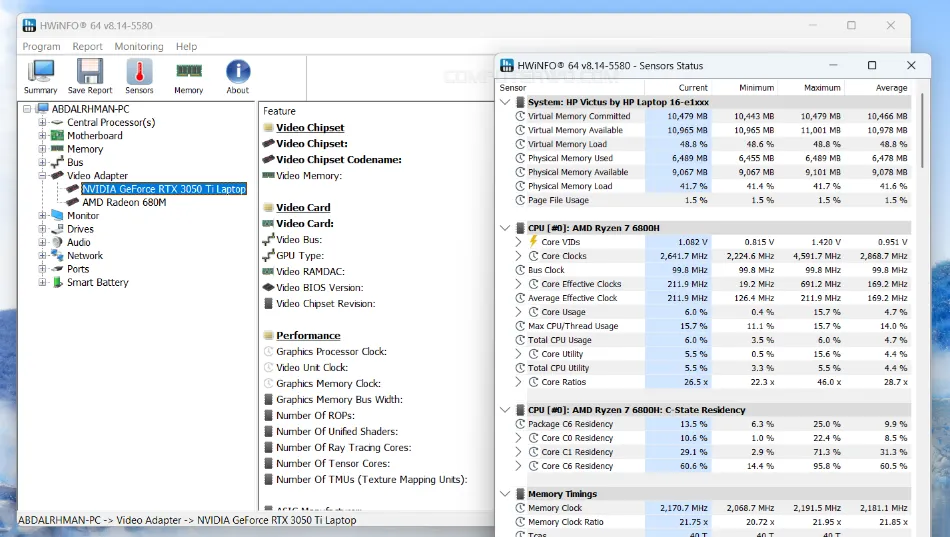The width and height of the screenshot is (950, 537).
Task: Expand the Core VIDs sensor row
Action: coord(518,242)
